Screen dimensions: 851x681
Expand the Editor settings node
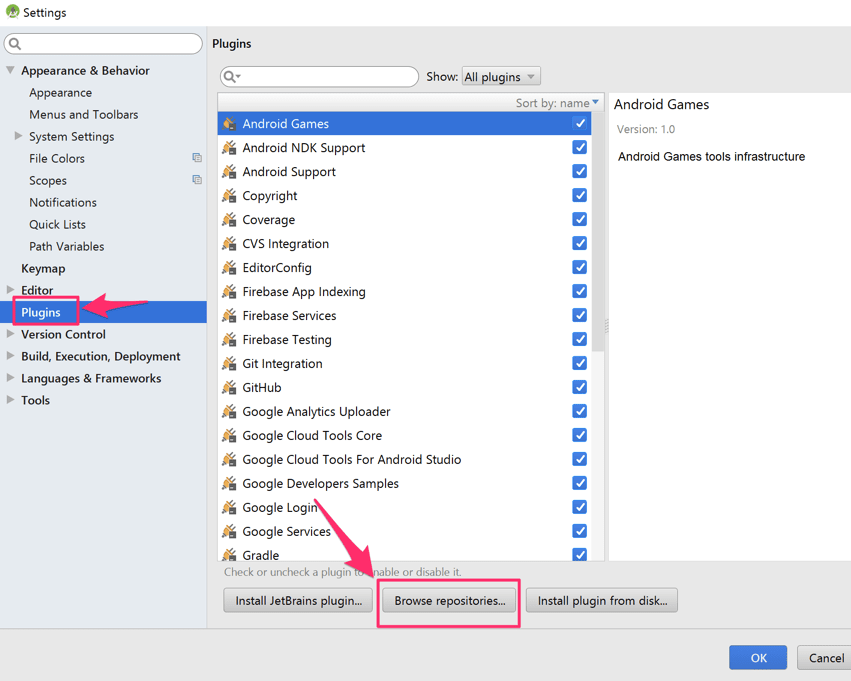[x=10, y=289]
